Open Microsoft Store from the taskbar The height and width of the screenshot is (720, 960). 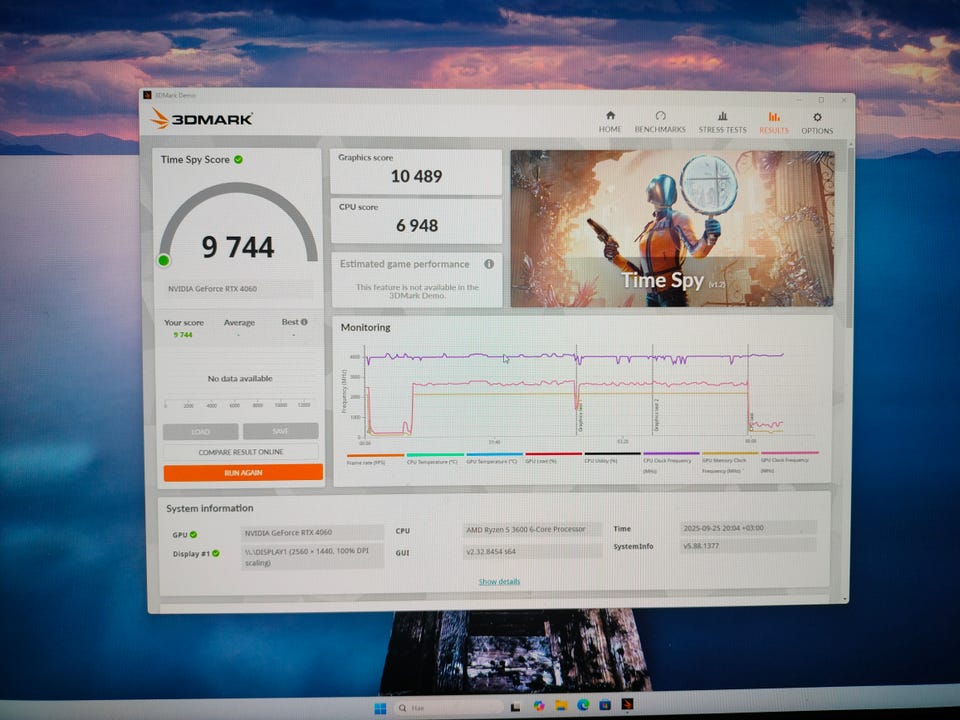(605, 705)
